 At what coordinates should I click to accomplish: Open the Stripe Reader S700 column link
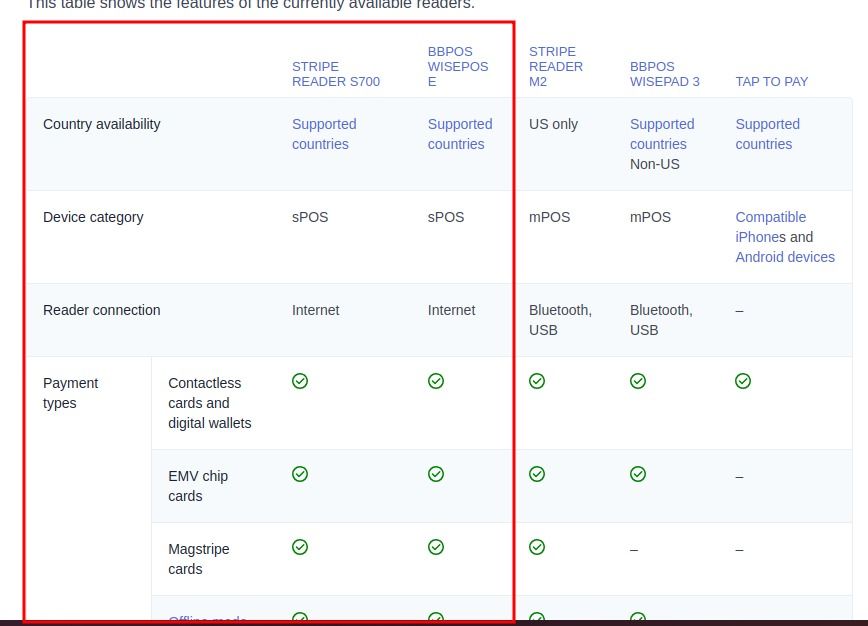335,74
